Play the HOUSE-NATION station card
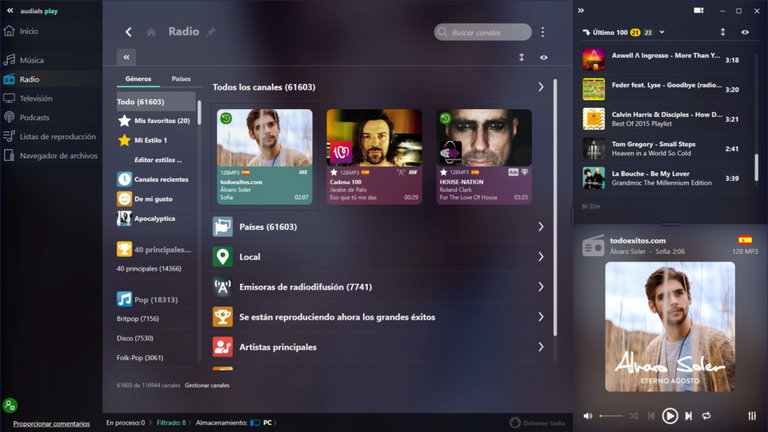Viewport: 768px width, 432px height. coord(484,156)
